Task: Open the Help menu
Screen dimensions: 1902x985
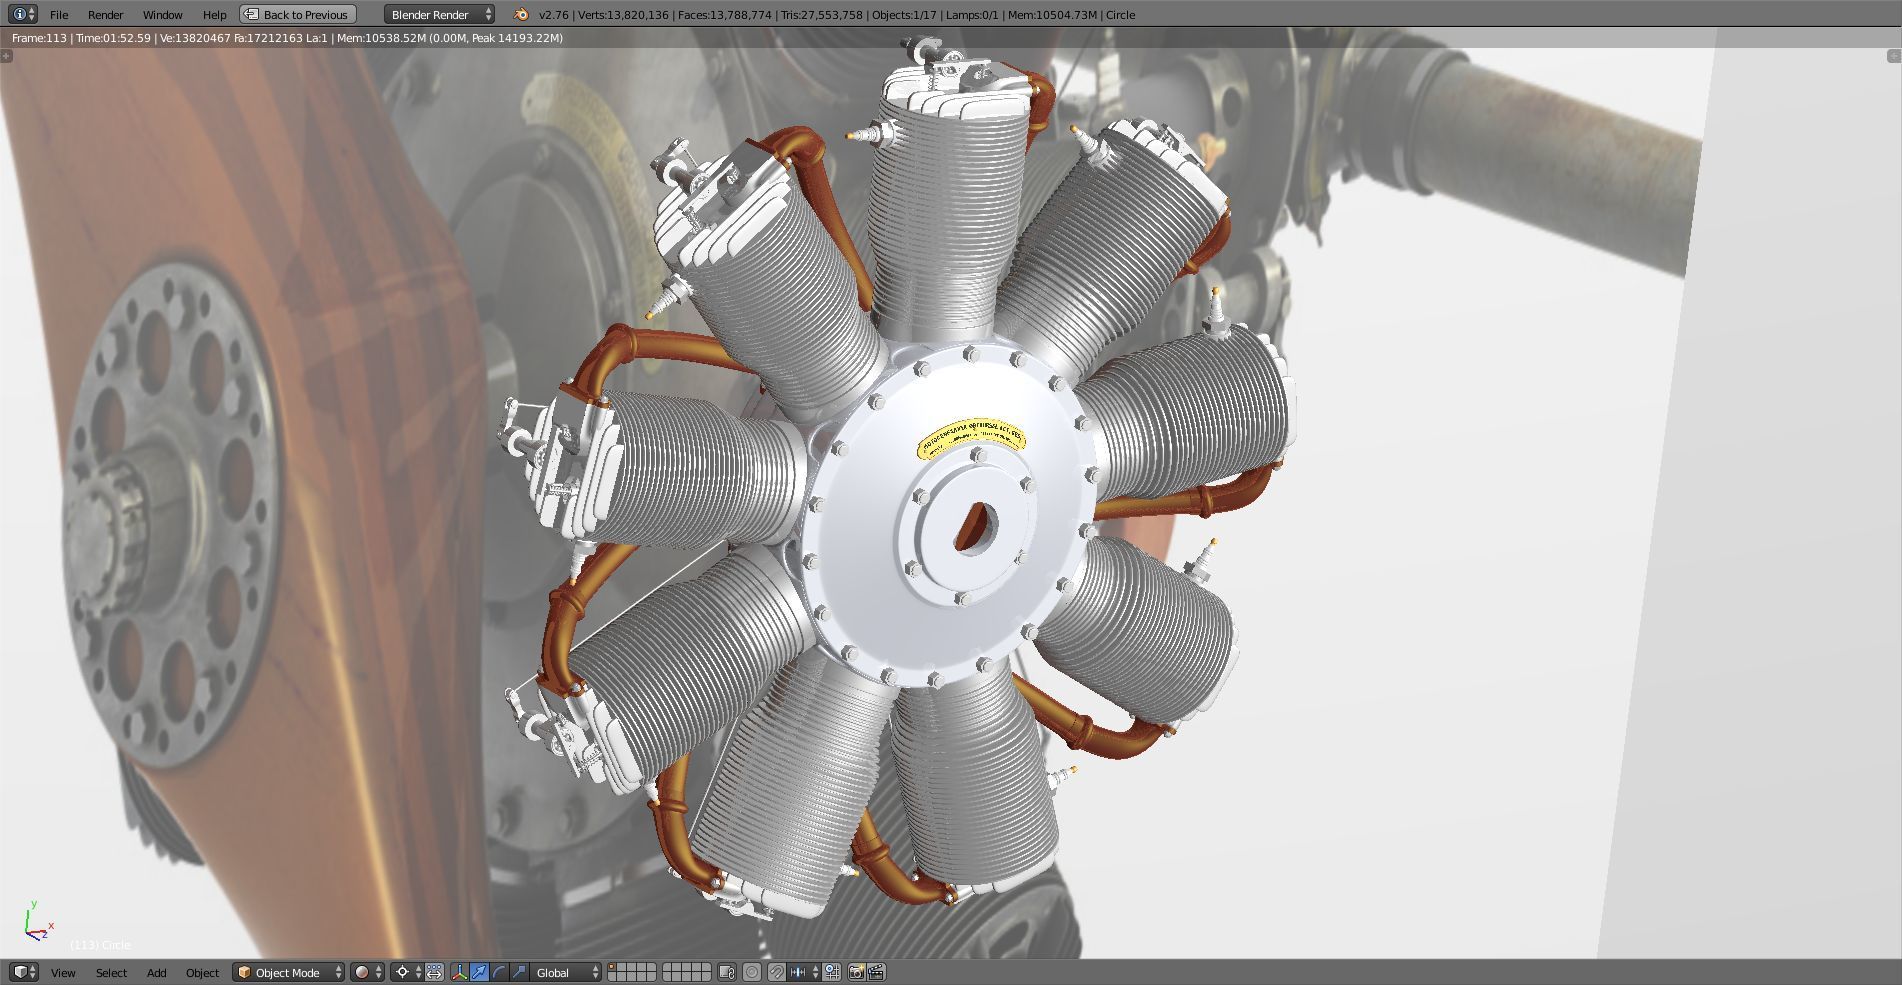Action: click(214, 14)
